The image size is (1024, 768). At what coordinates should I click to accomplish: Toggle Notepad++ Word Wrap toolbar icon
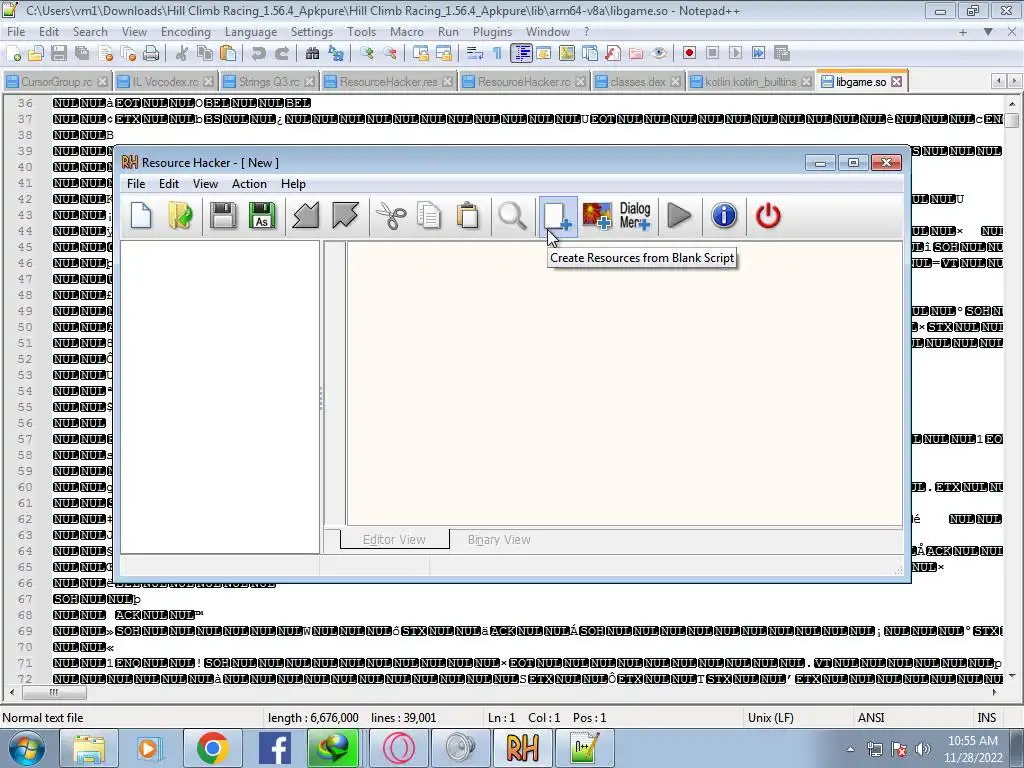475,54
